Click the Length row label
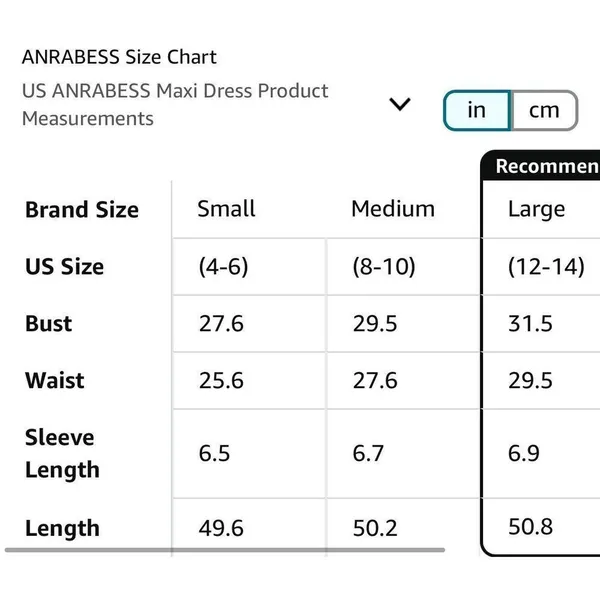Viewport: 600px width, 600px height. coord(62,528)
